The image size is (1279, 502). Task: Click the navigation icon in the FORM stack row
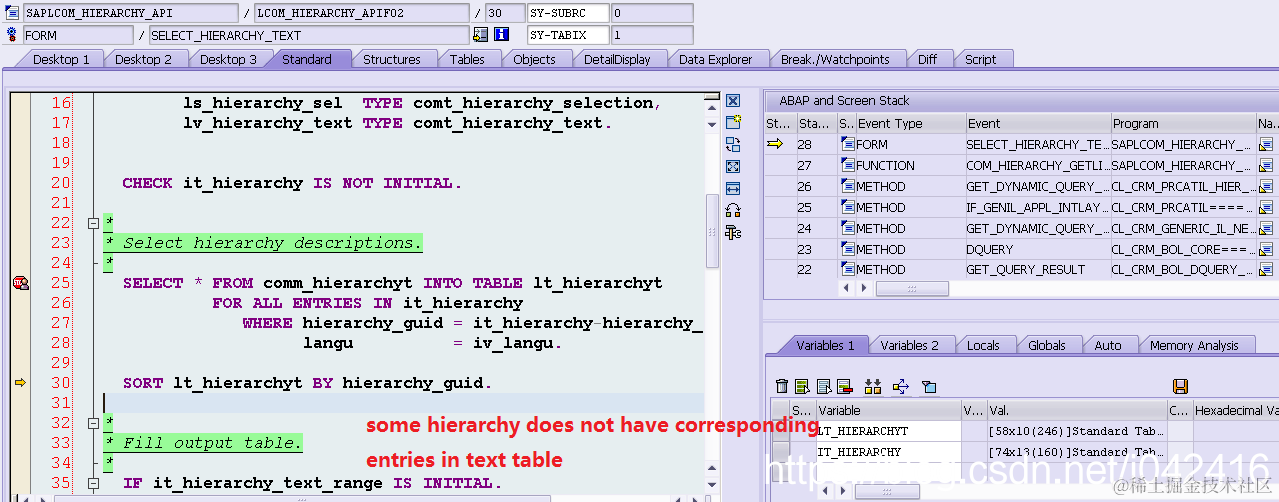pos(1268,145)
